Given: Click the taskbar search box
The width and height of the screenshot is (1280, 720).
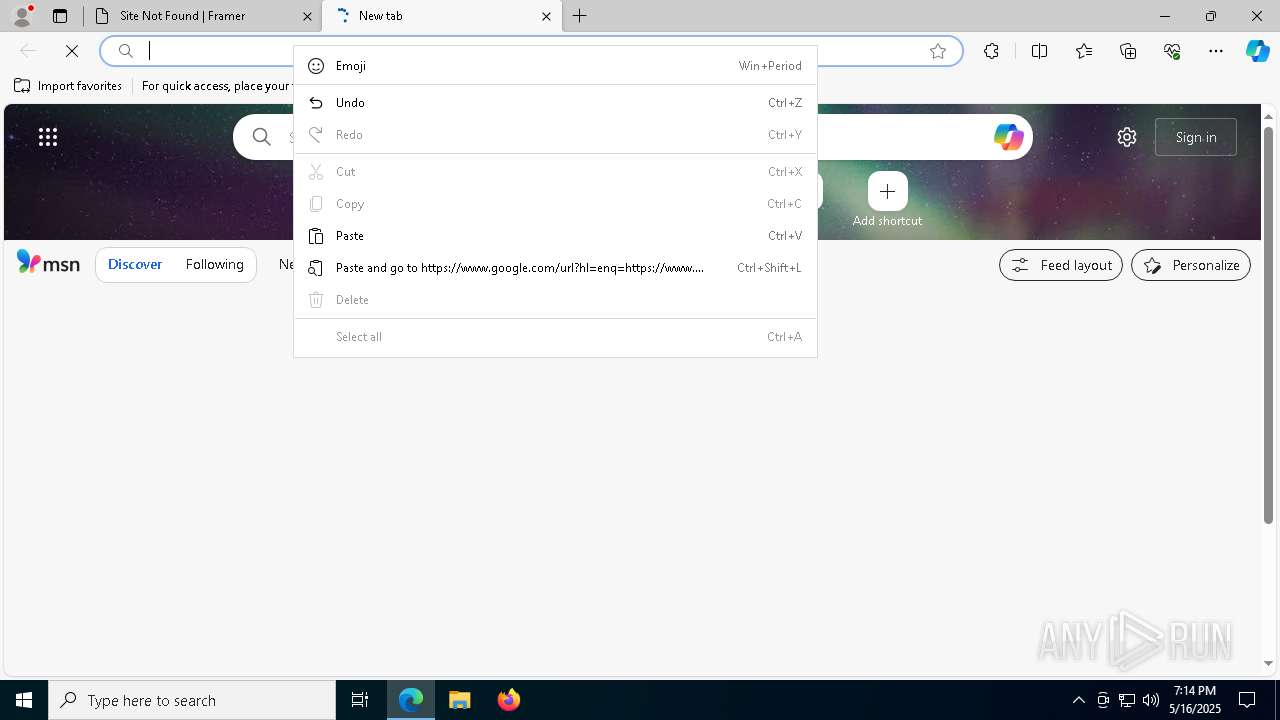Looking at the screenshot, I should pyautogui.click(x=192, y=700).
